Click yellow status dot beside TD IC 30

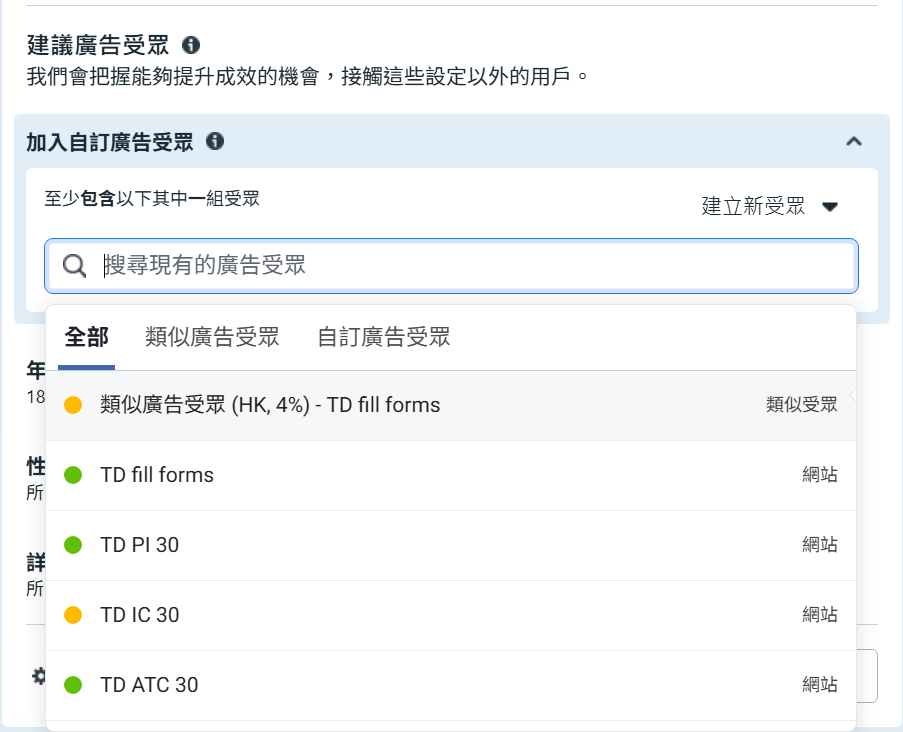tap(73, 615)
